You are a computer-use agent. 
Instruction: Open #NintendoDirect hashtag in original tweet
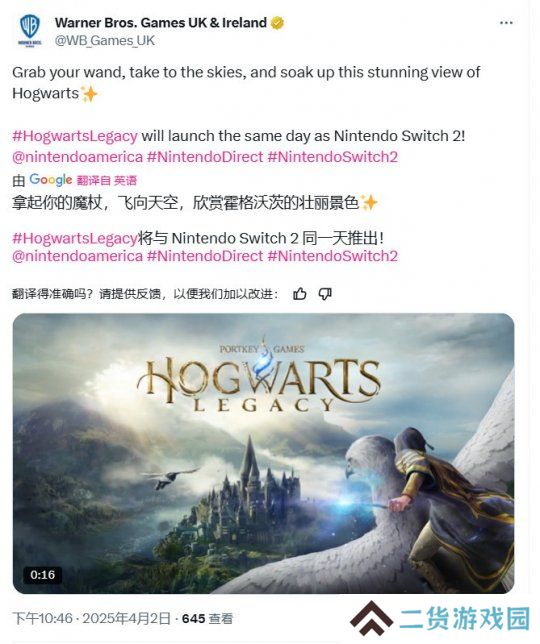click(x=205, y=157)
